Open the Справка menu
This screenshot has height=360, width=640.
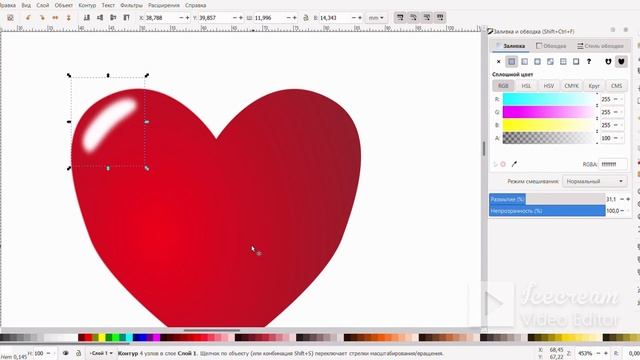[x=196, y=5]
